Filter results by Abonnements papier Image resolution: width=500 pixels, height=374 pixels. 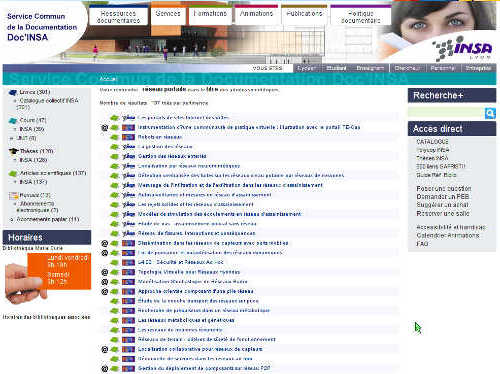click(x=48, y=219)
